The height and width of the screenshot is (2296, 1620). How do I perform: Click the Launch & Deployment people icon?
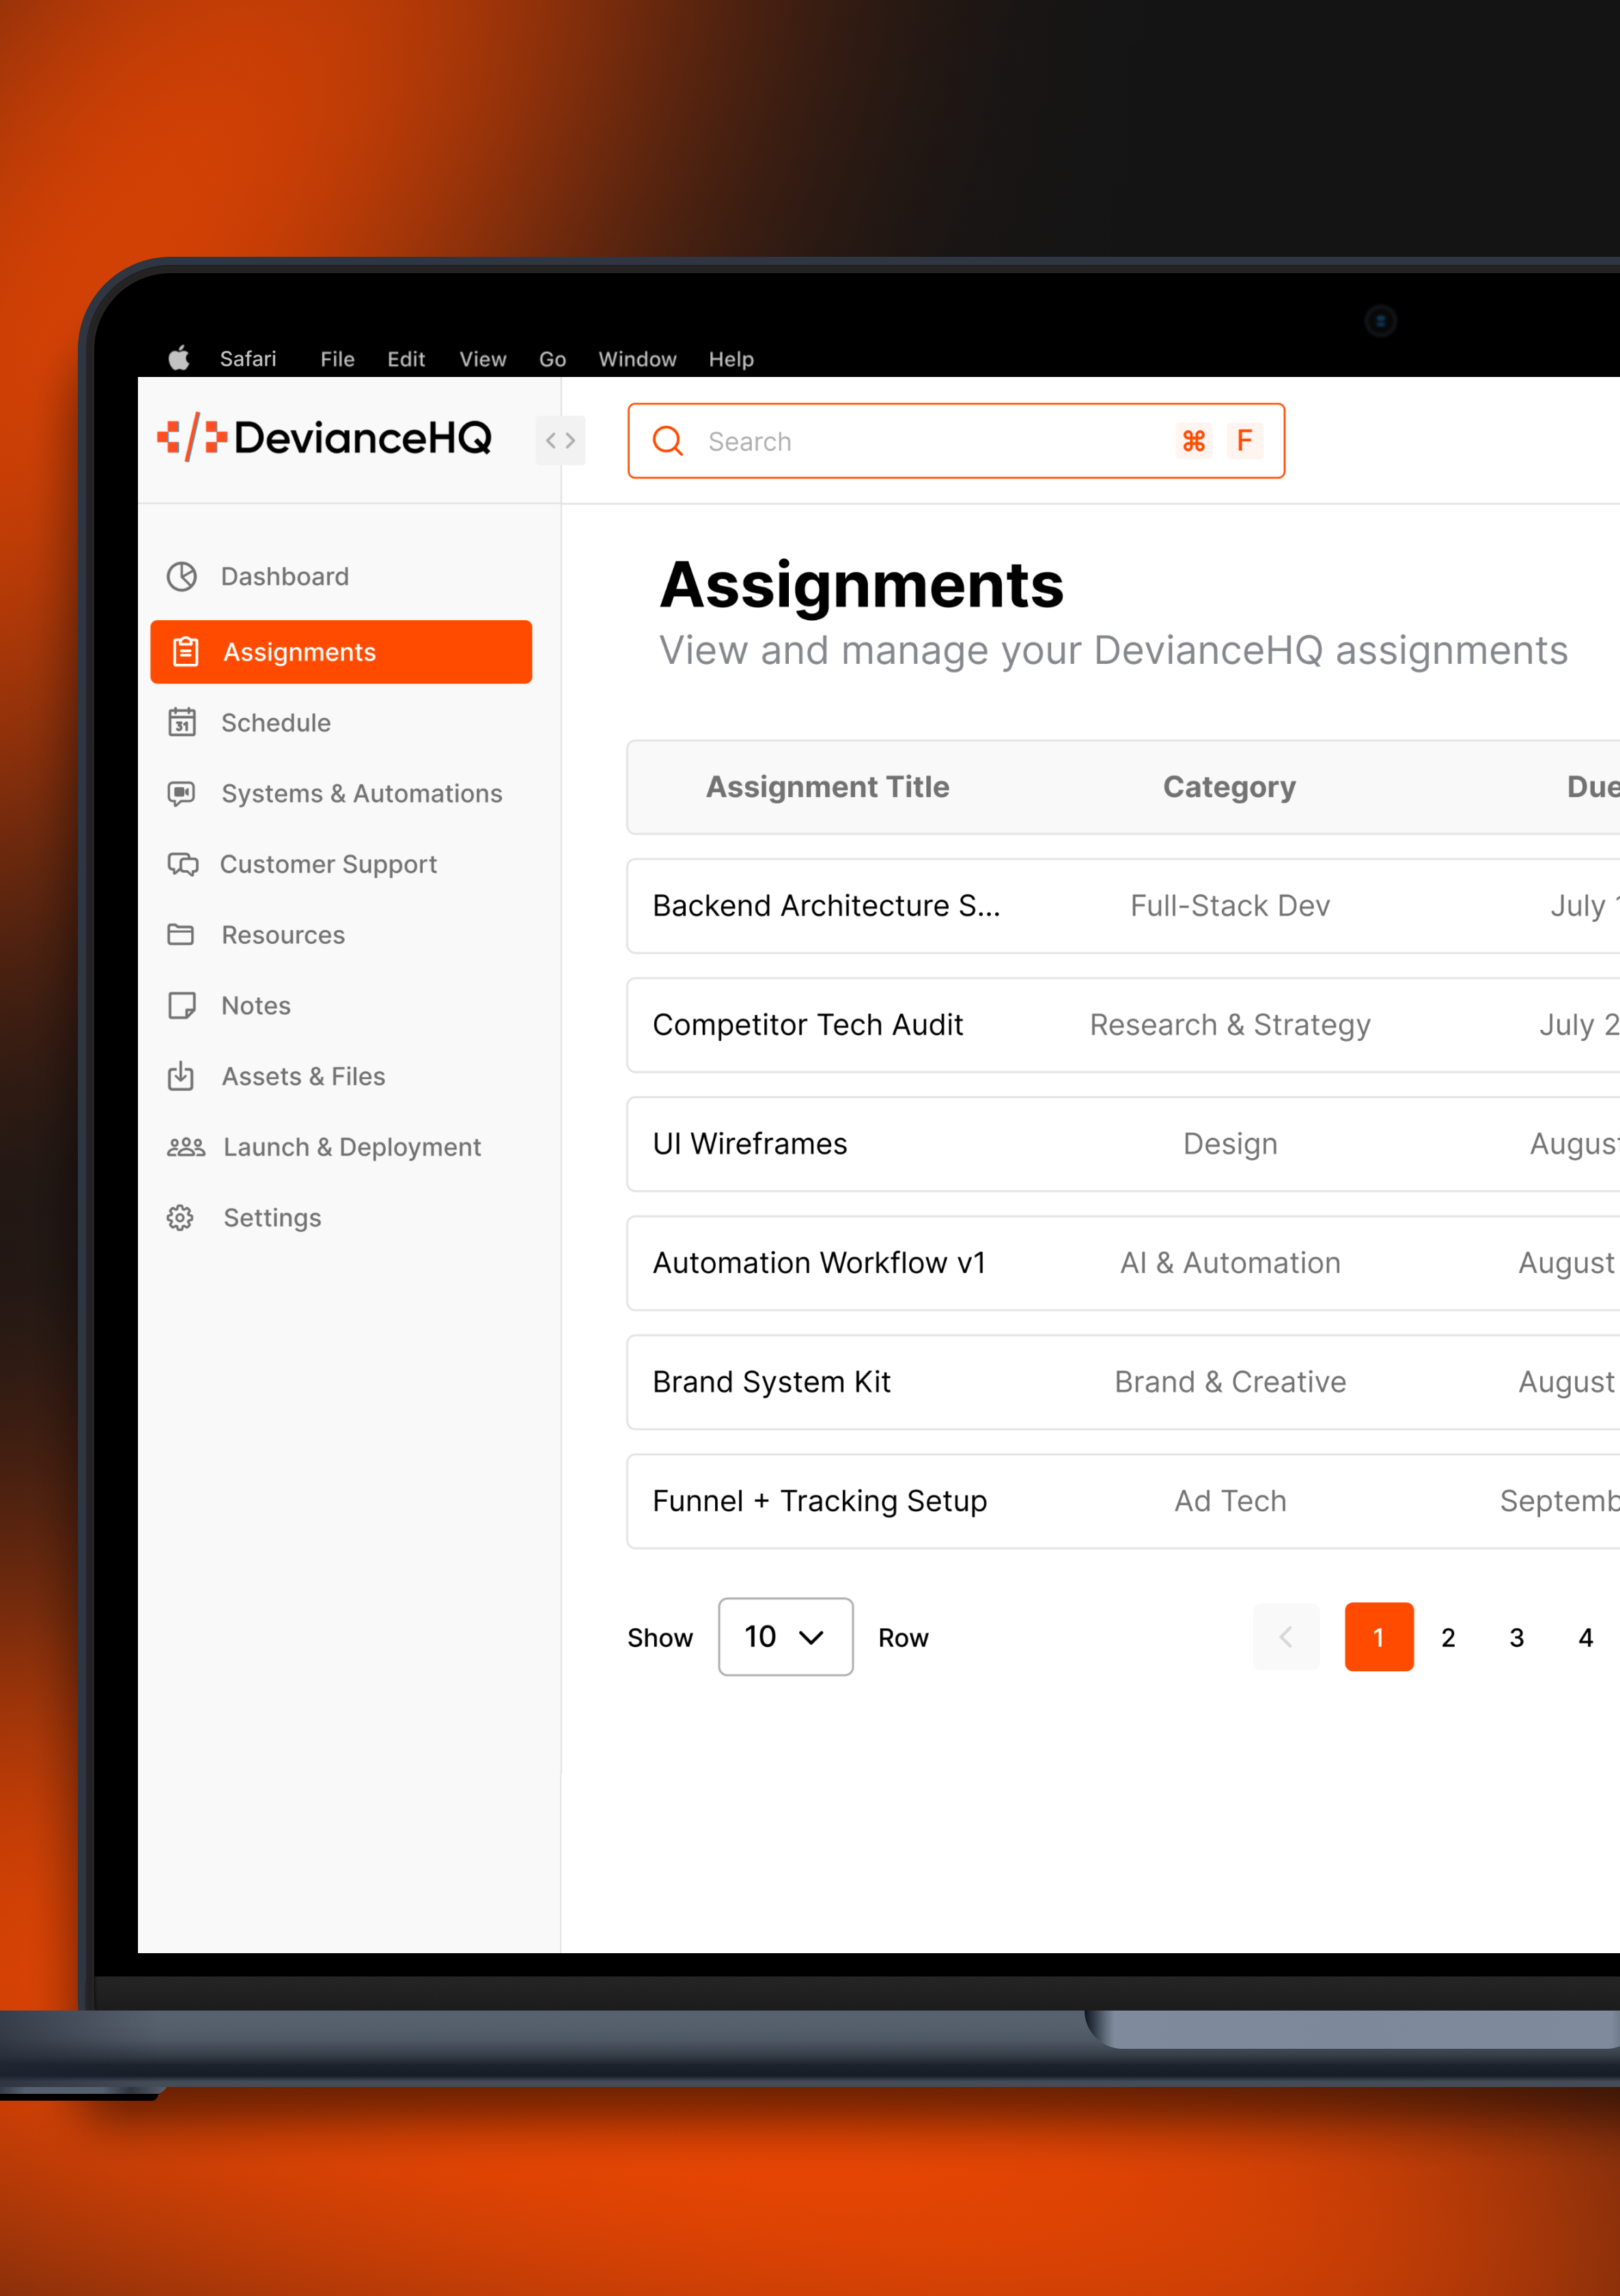[x=185, y=1147]
